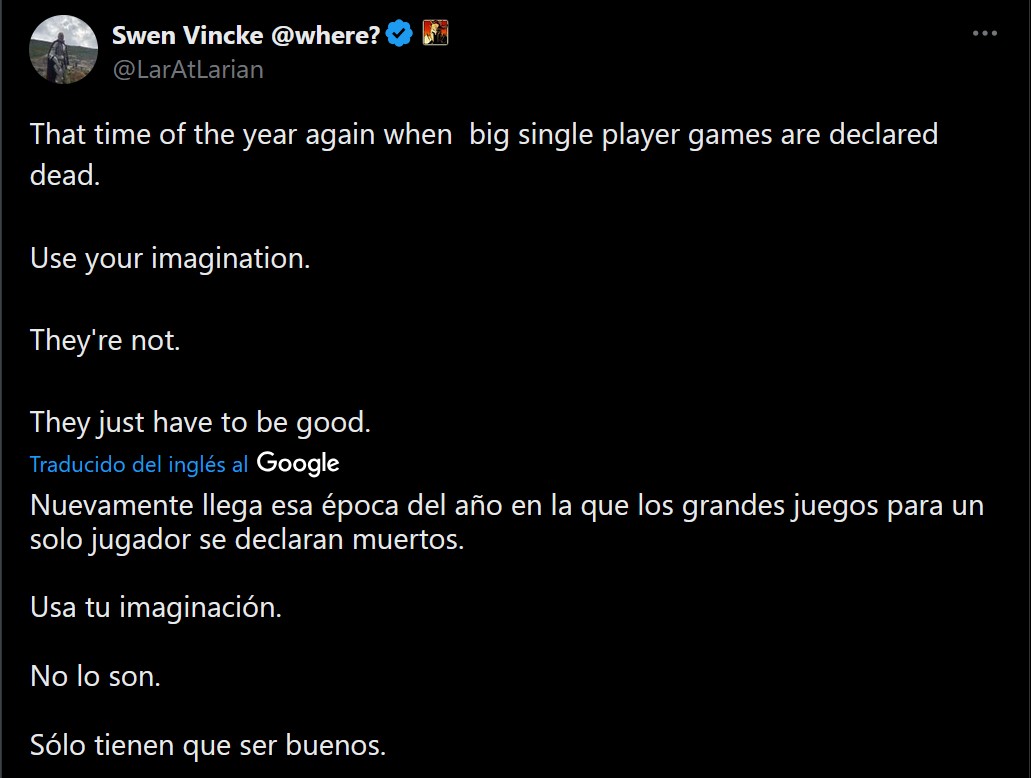Open the @LarAtLarian handle link
The width and height of the screenshot is (1031, 778).
188,70
